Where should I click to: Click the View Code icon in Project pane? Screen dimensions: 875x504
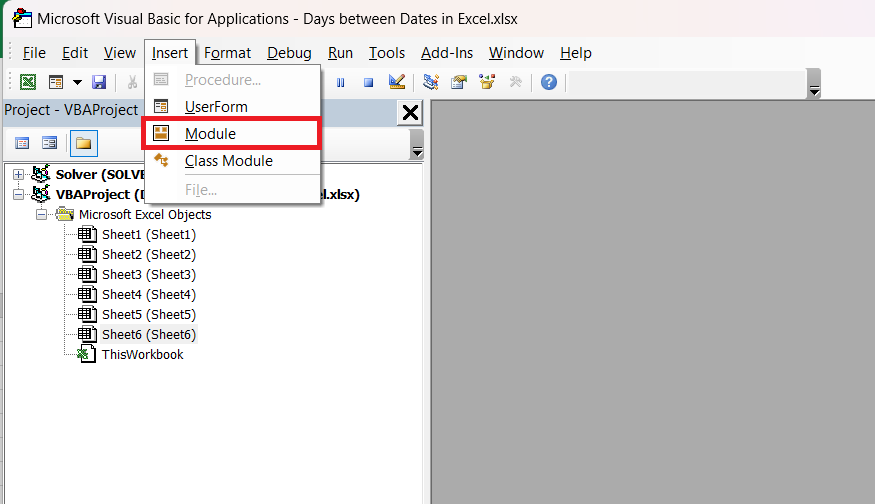pos(22,143)
